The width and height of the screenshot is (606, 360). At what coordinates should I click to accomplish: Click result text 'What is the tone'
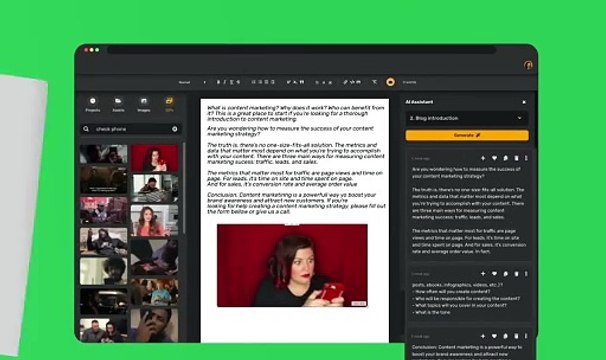[431, 312]
